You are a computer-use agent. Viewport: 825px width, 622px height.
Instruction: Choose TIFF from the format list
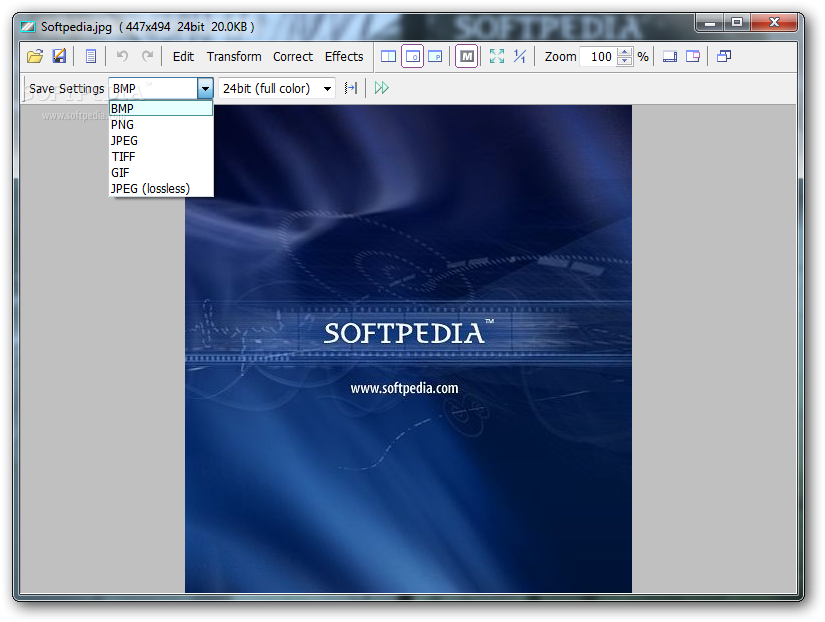click(x=161, y=157)
